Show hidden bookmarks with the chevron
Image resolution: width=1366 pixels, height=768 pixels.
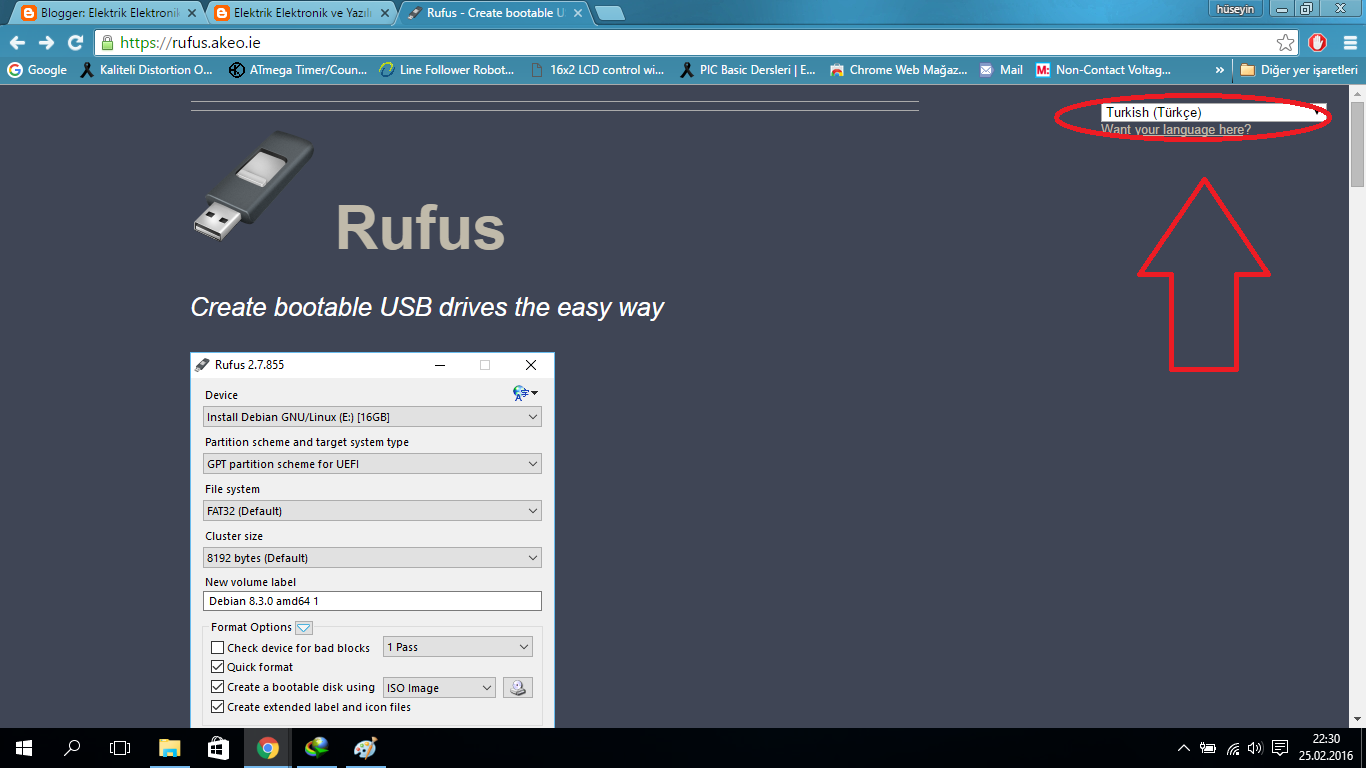(1219, 70)
